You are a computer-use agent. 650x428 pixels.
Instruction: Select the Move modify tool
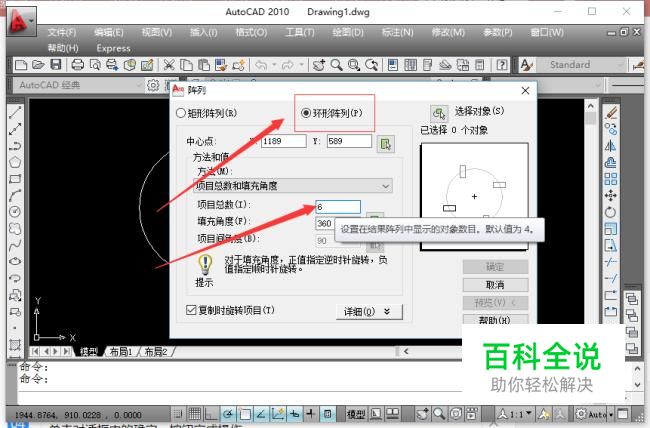pyautogui.click(x=610, y=195)
